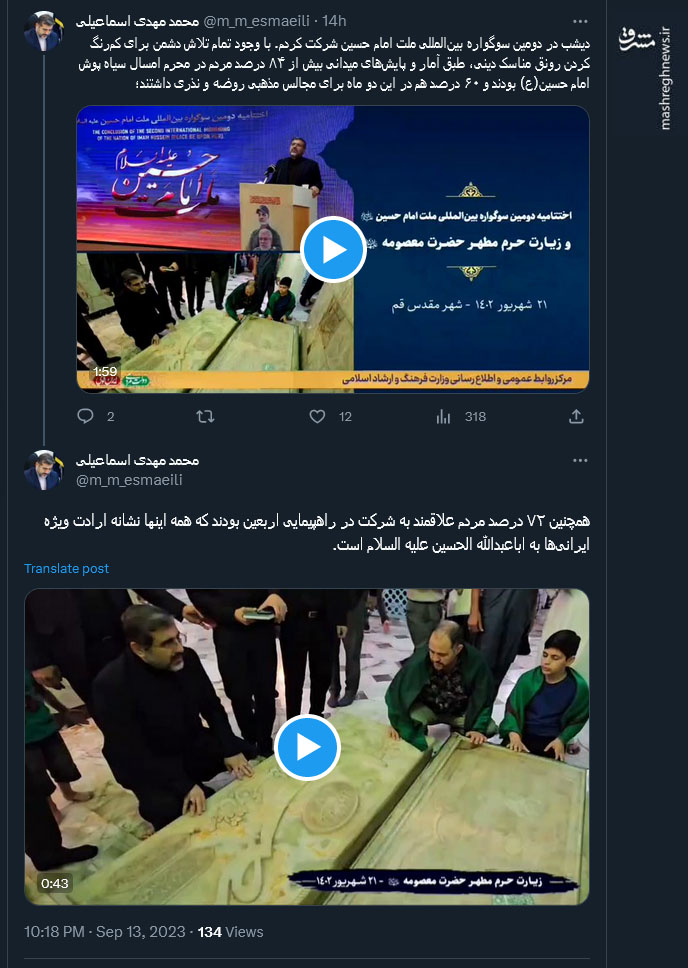This screenshot has height=968, width=688.
Task: Click the 14h timestamp on first tweet
Action: [x=334, y=21]
